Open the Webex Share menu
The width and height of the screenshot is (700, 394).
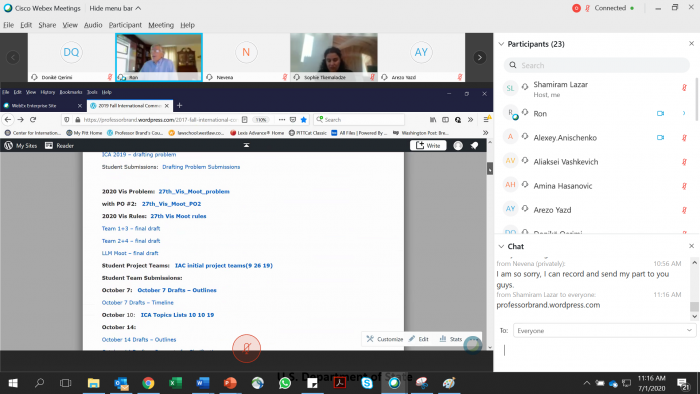point(47,25)
